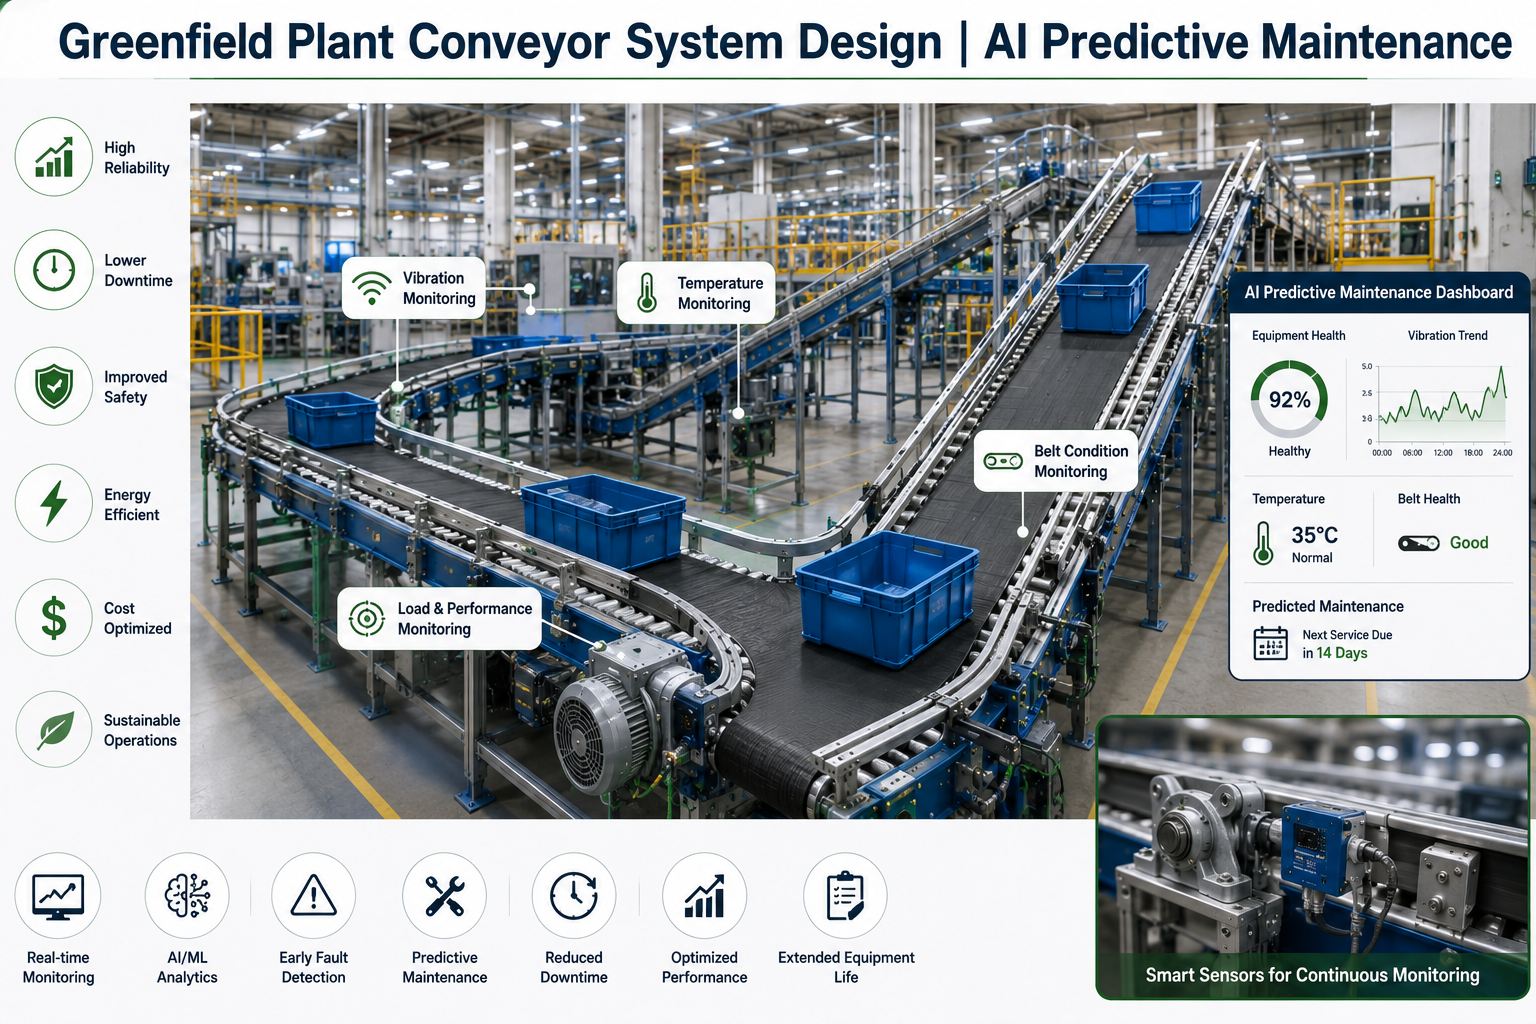Click the 'Energy Efficient' label
Viewport: 1536px width, 1024px height.
point(131,504)
